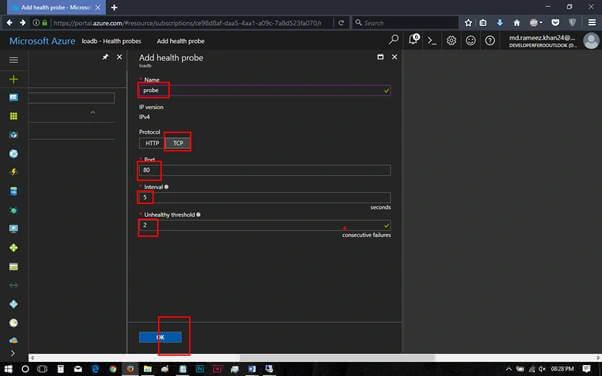Reload the page with refresh icon

341,23
